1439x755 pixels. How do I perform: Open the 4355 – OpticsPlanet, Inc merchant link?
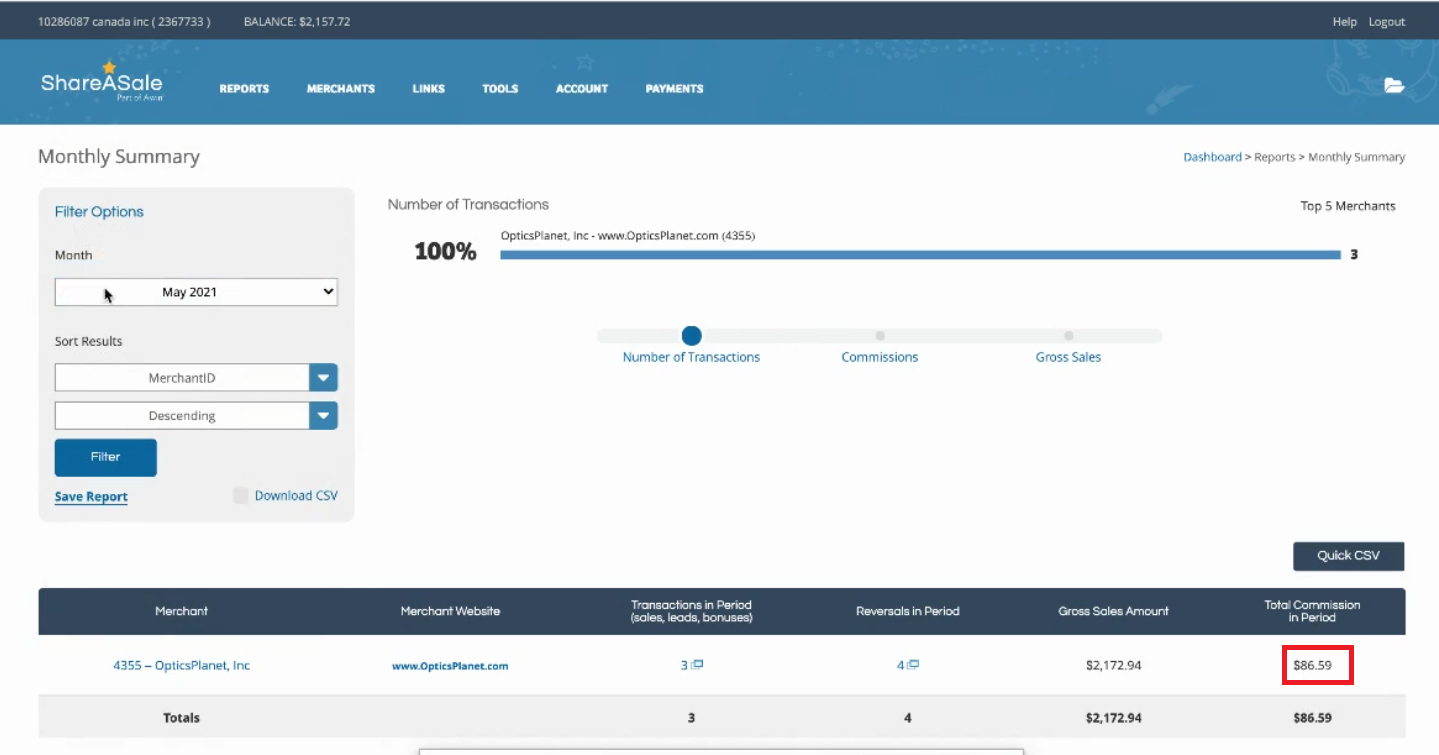tap(181, 665)
